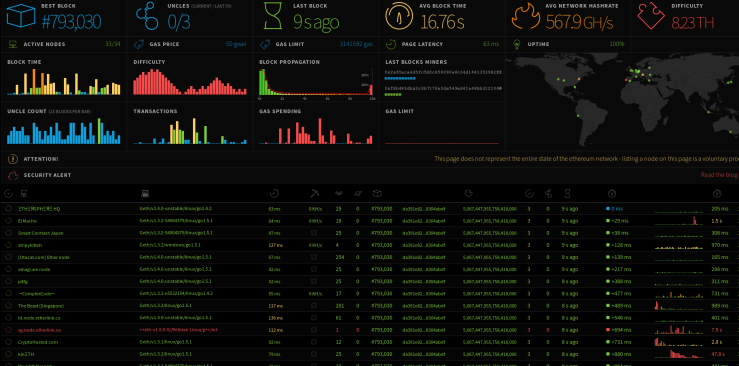739x366 pixels.
Task: Pin the ETHERSPHERE HQ node
Action: coord(8,208)
